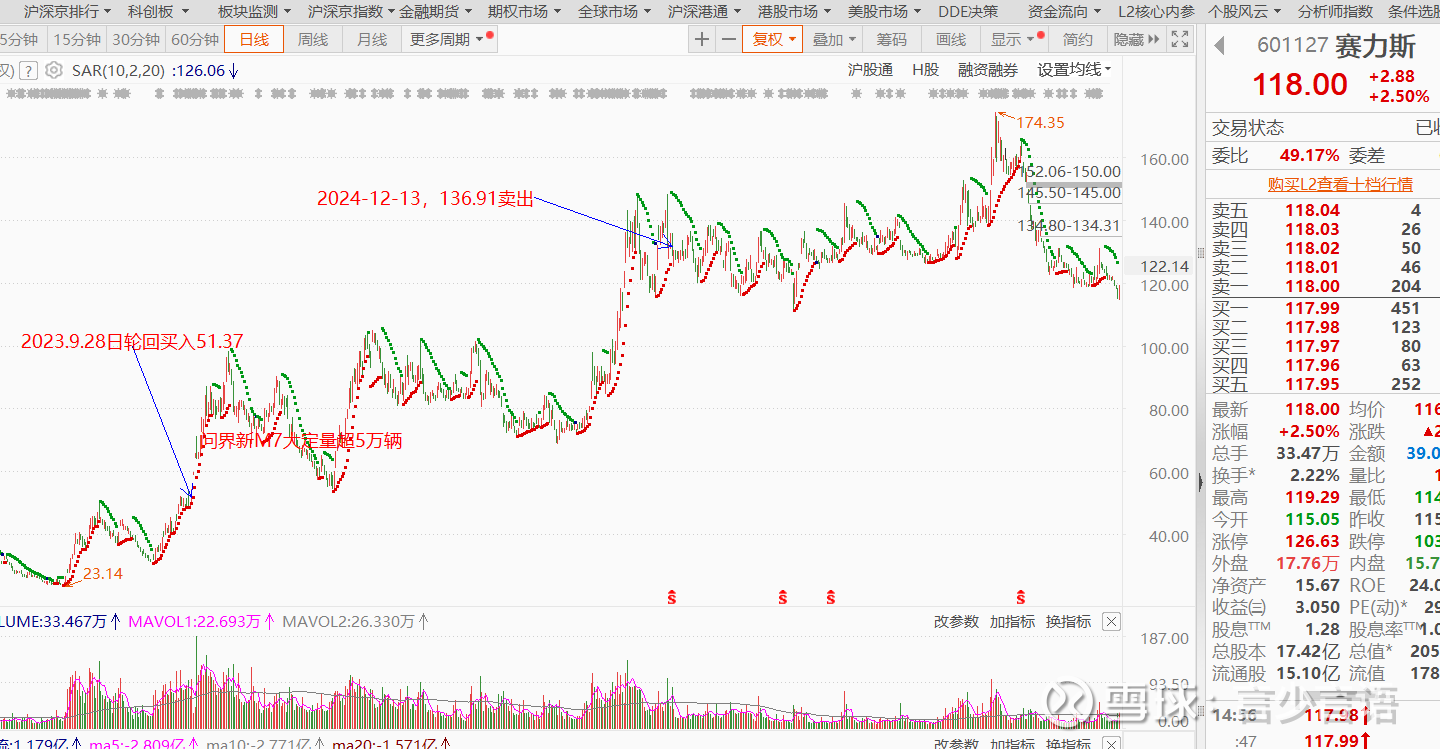Click the stock name 赛力斯
Screen dimensions: 1440x749
1378,46
